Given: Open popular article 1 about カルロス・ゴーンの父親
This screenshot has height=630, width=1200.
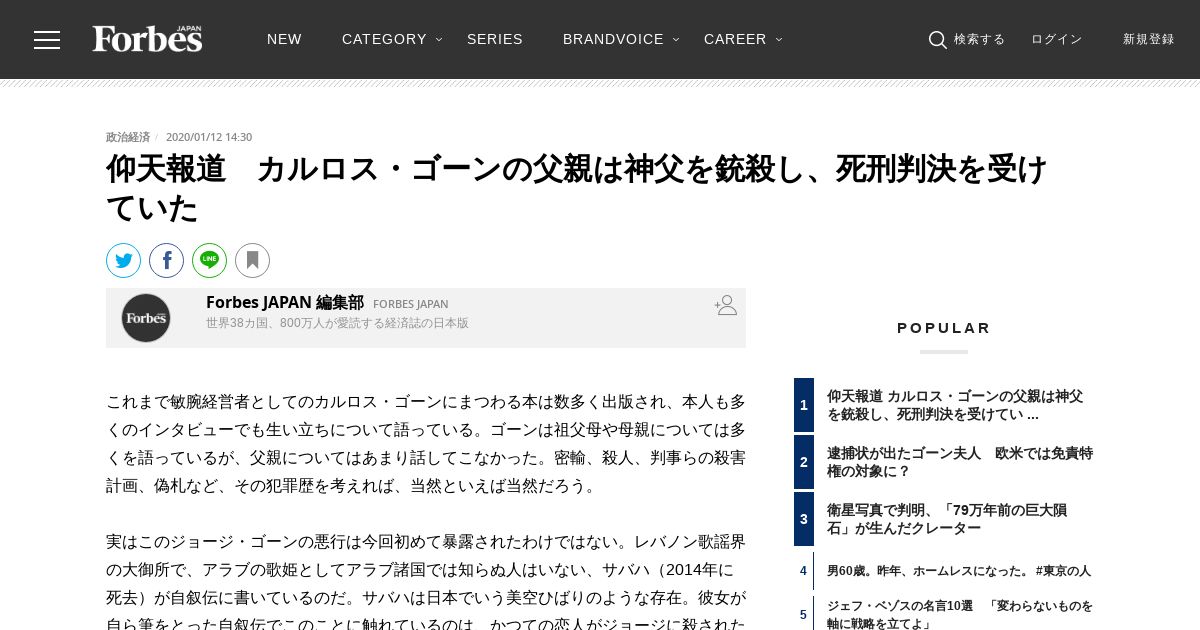Looking at the screenshot, I should 955,405.
